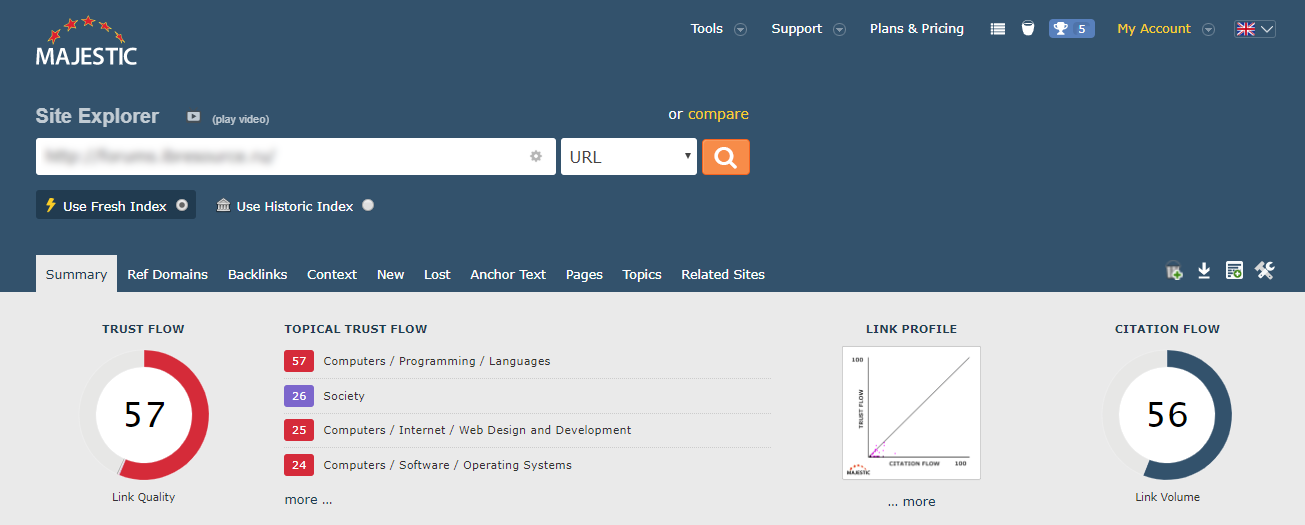Select the Use Fresh Index radio button
Viewport: 1305px width, 525px height.
coord(181,205)
